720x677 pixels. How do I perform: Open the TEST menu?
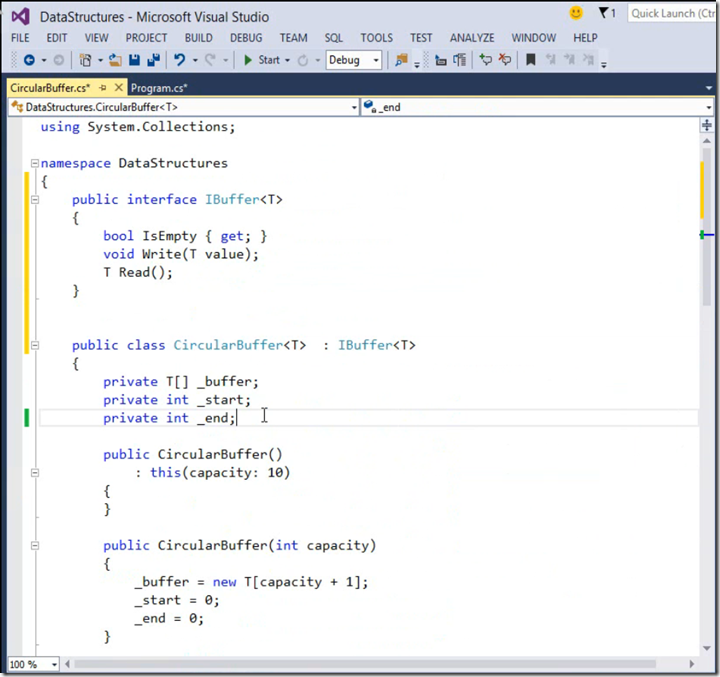[x=421, y=38]
